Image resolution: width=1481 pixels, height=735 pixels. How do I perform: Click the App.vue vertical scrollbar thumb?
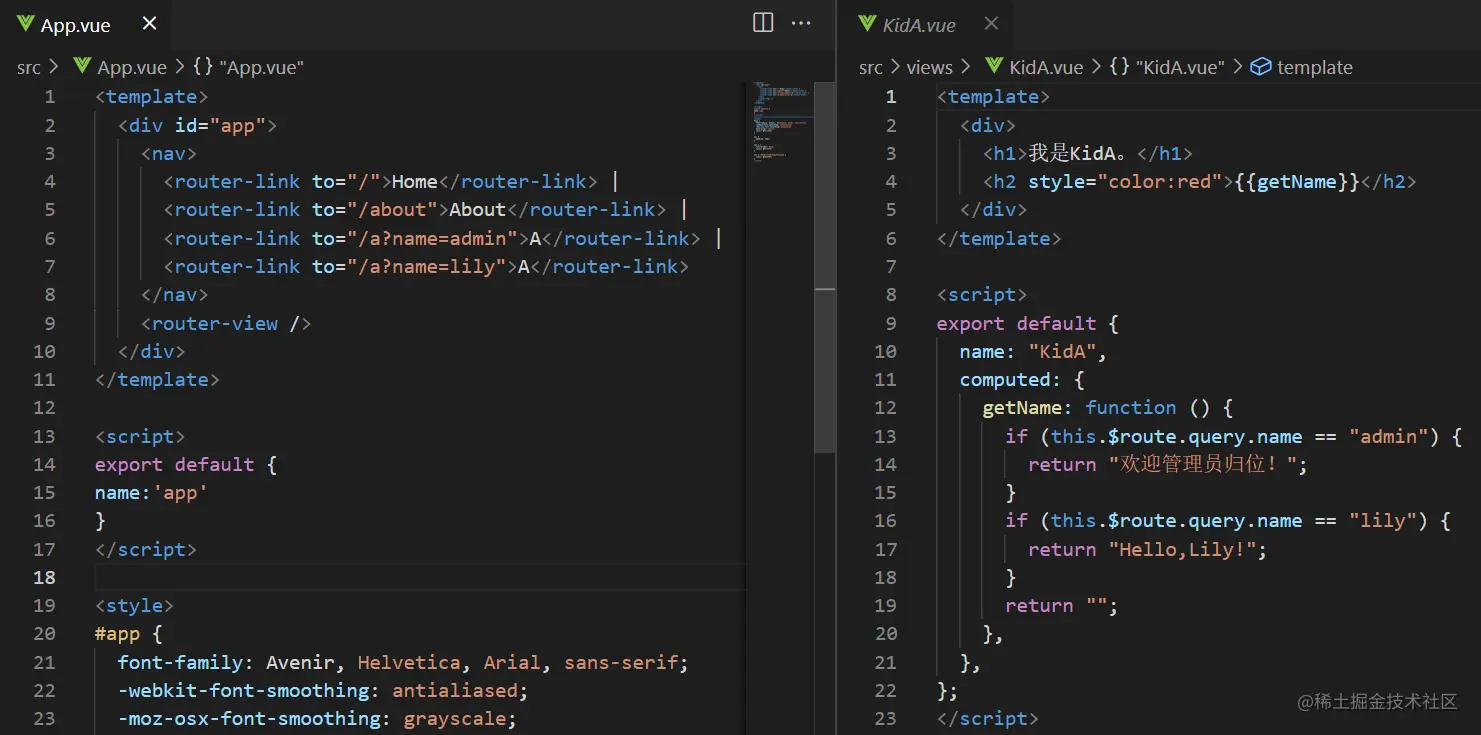click(x=825, y=267)
